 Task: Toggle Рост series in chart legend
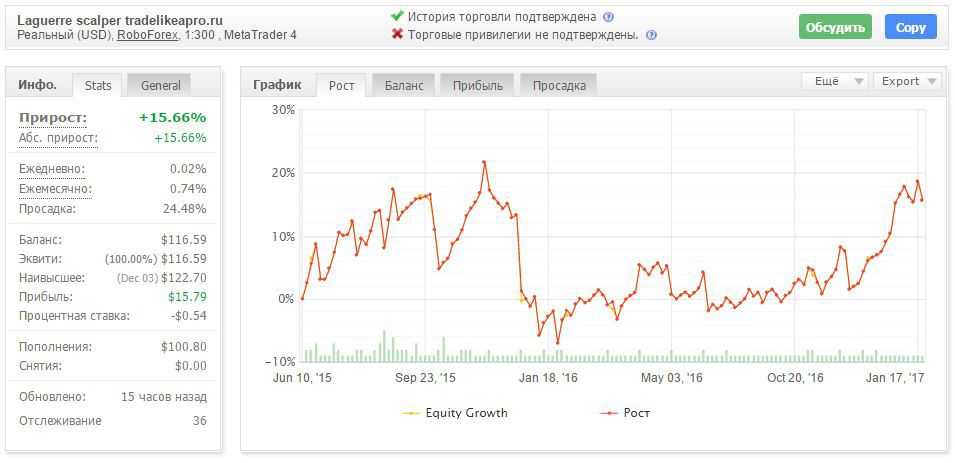coord(608,412)
